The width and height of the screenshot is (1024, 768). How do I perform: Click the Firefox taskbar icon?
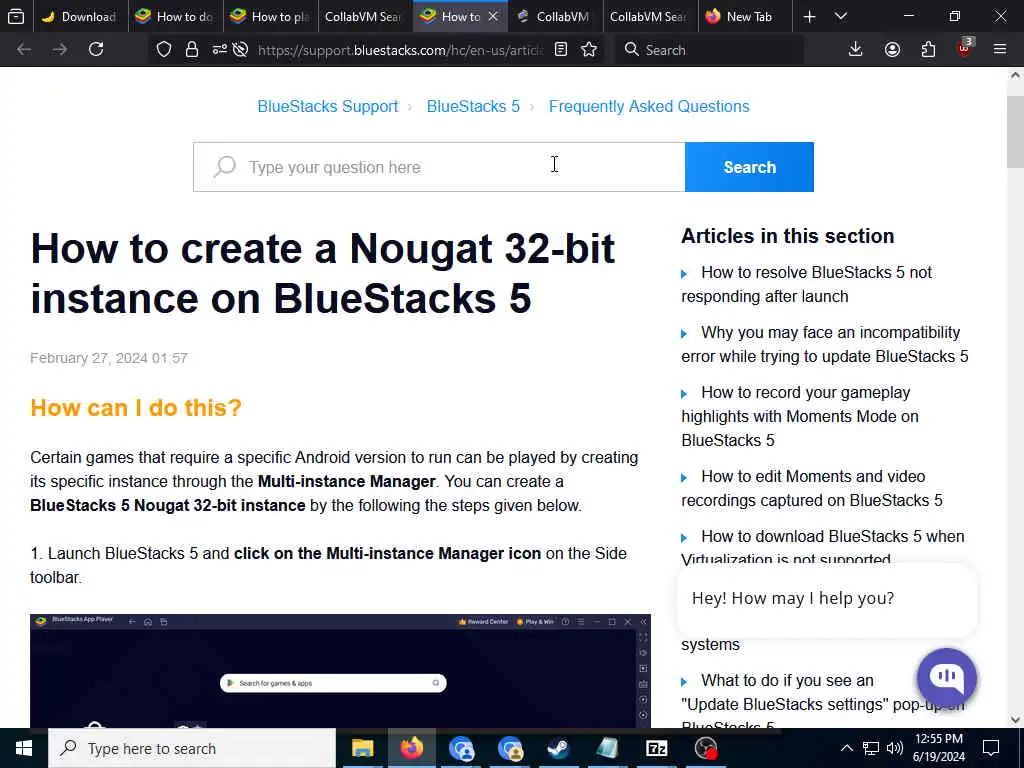coord(411,748)
